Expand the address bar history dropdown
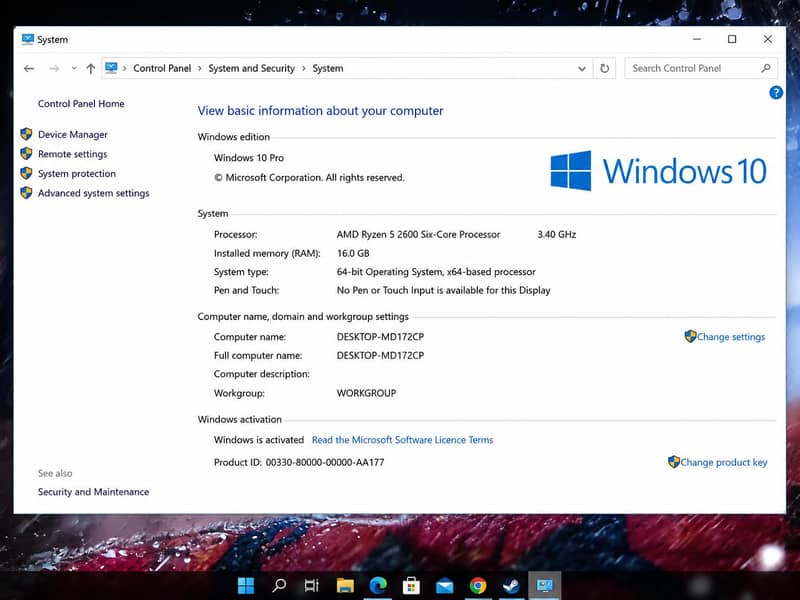800x600 pixels. pos(582,68)
